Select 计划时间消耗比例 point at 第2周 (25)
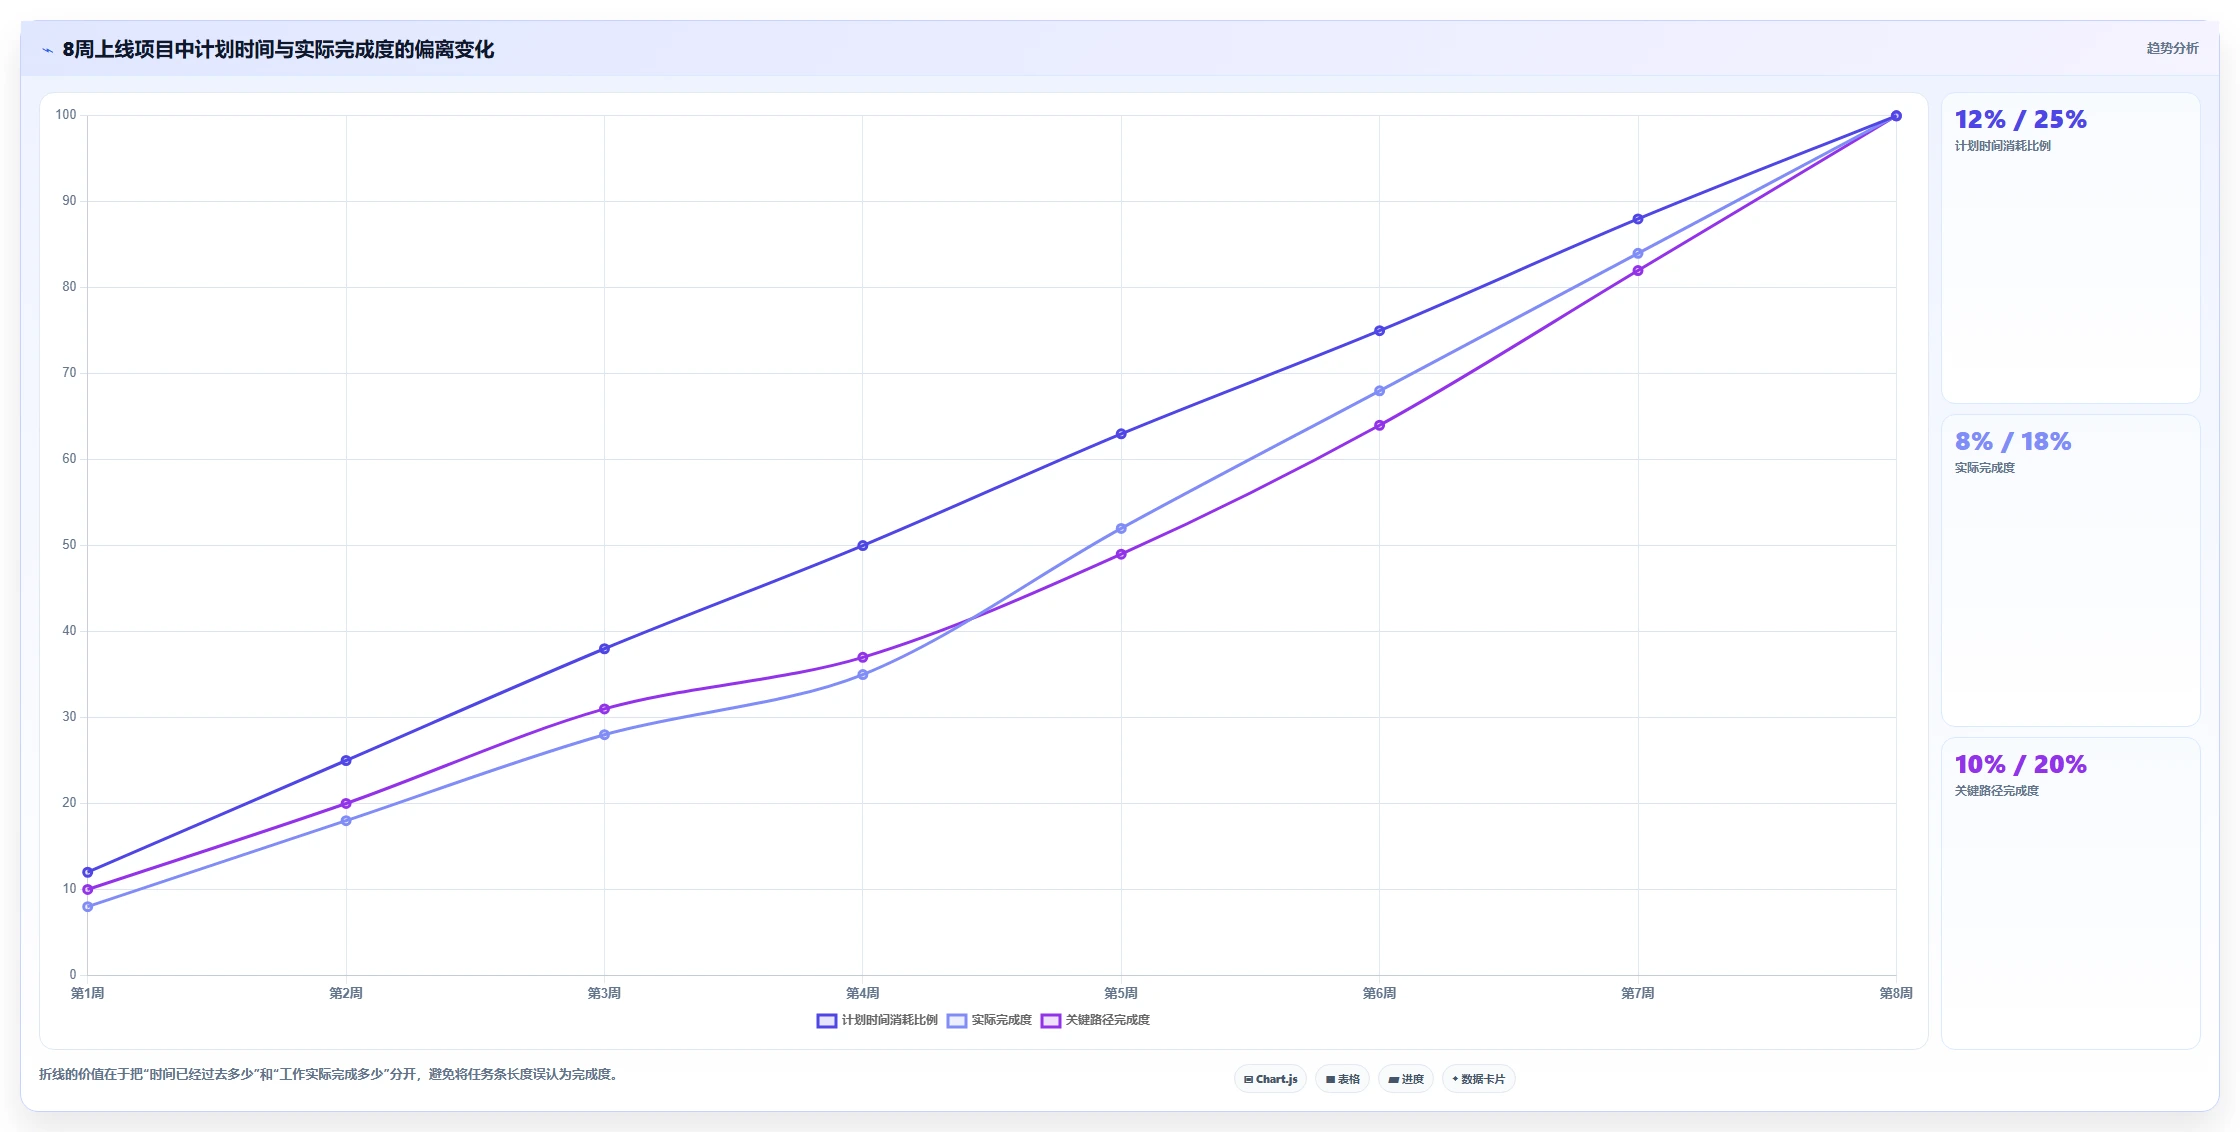The width and height of the screenshot is (2240, 1132). (346, 760)
